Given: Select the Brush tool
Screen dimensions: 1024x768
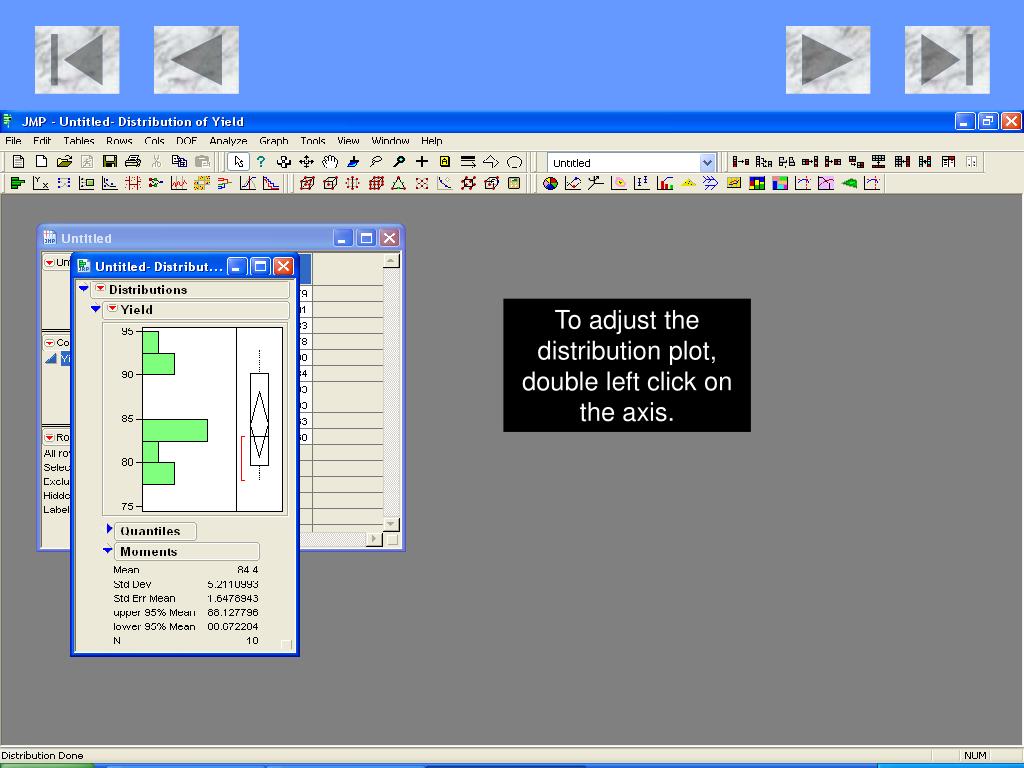Looking at the screenshot, I should [x=353, y=161].
